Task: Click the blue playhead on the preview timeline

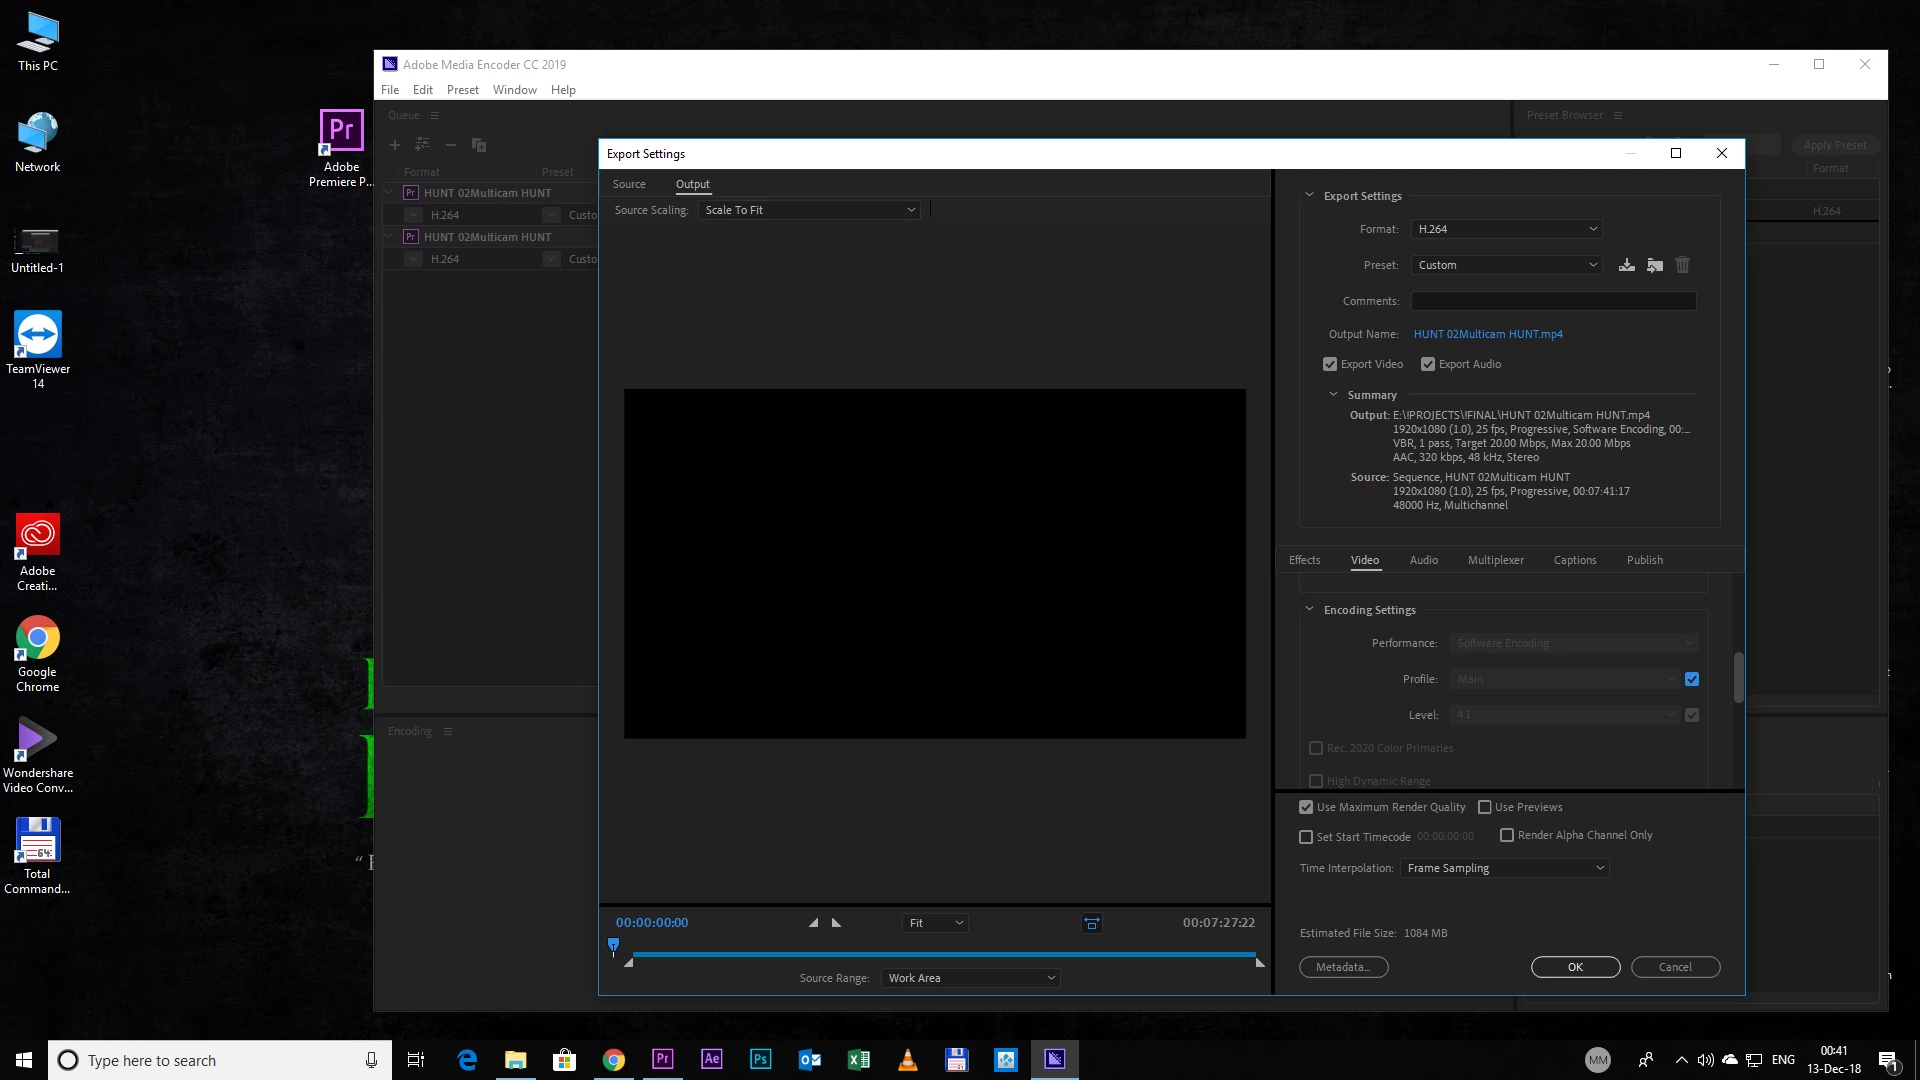Action: [x=614, y=945]
